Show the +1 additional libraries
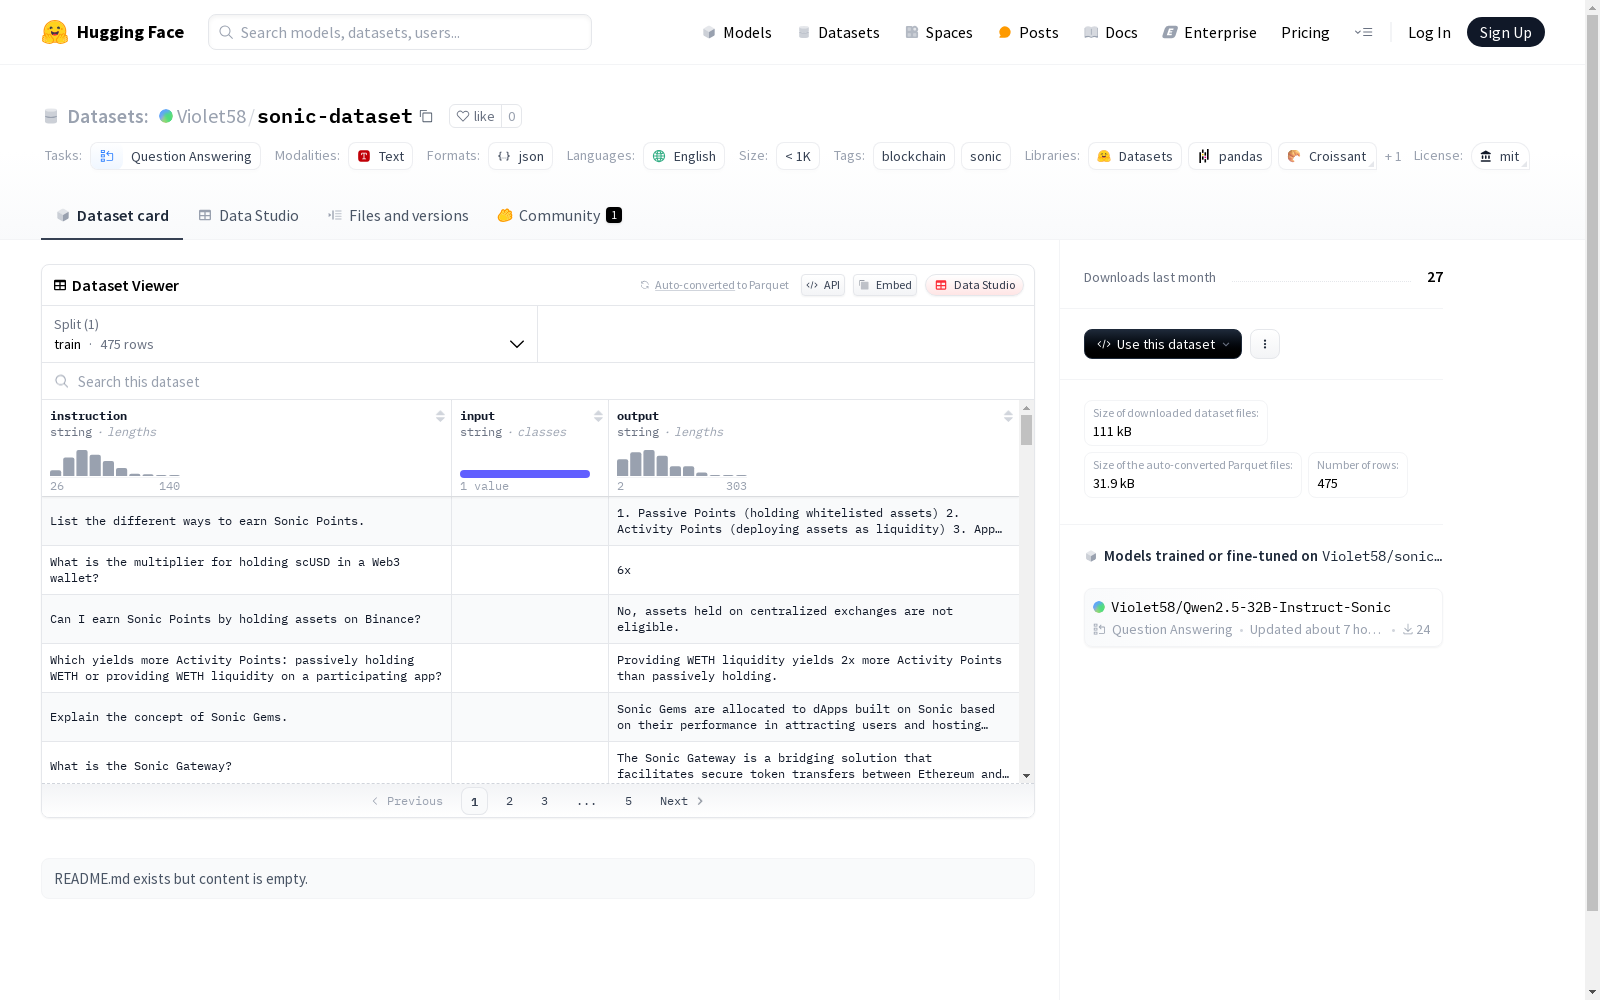 [1393, 156]
